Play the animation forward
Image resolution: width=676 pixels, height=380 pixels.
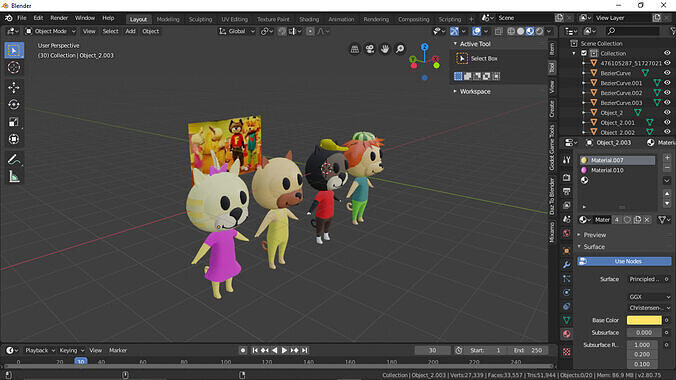284,350
